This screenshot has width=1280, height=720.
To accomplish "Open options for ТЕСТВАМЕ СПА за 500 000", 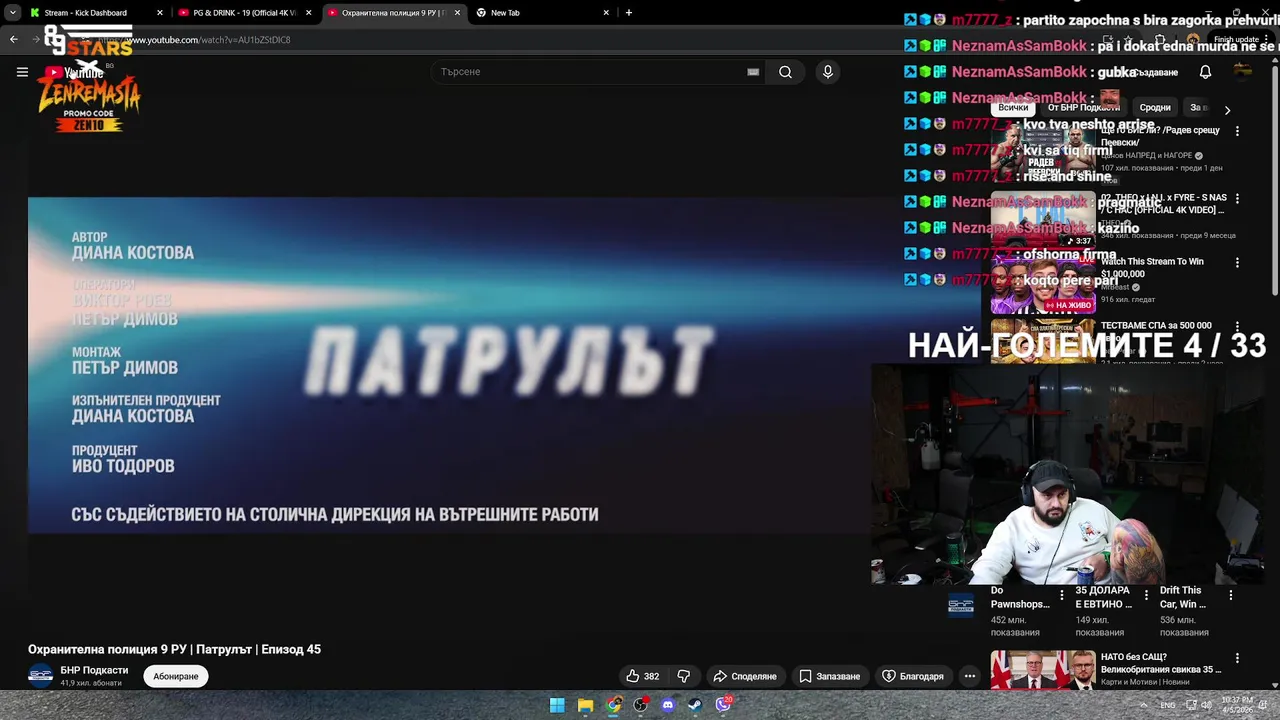I will [1237, 327].
